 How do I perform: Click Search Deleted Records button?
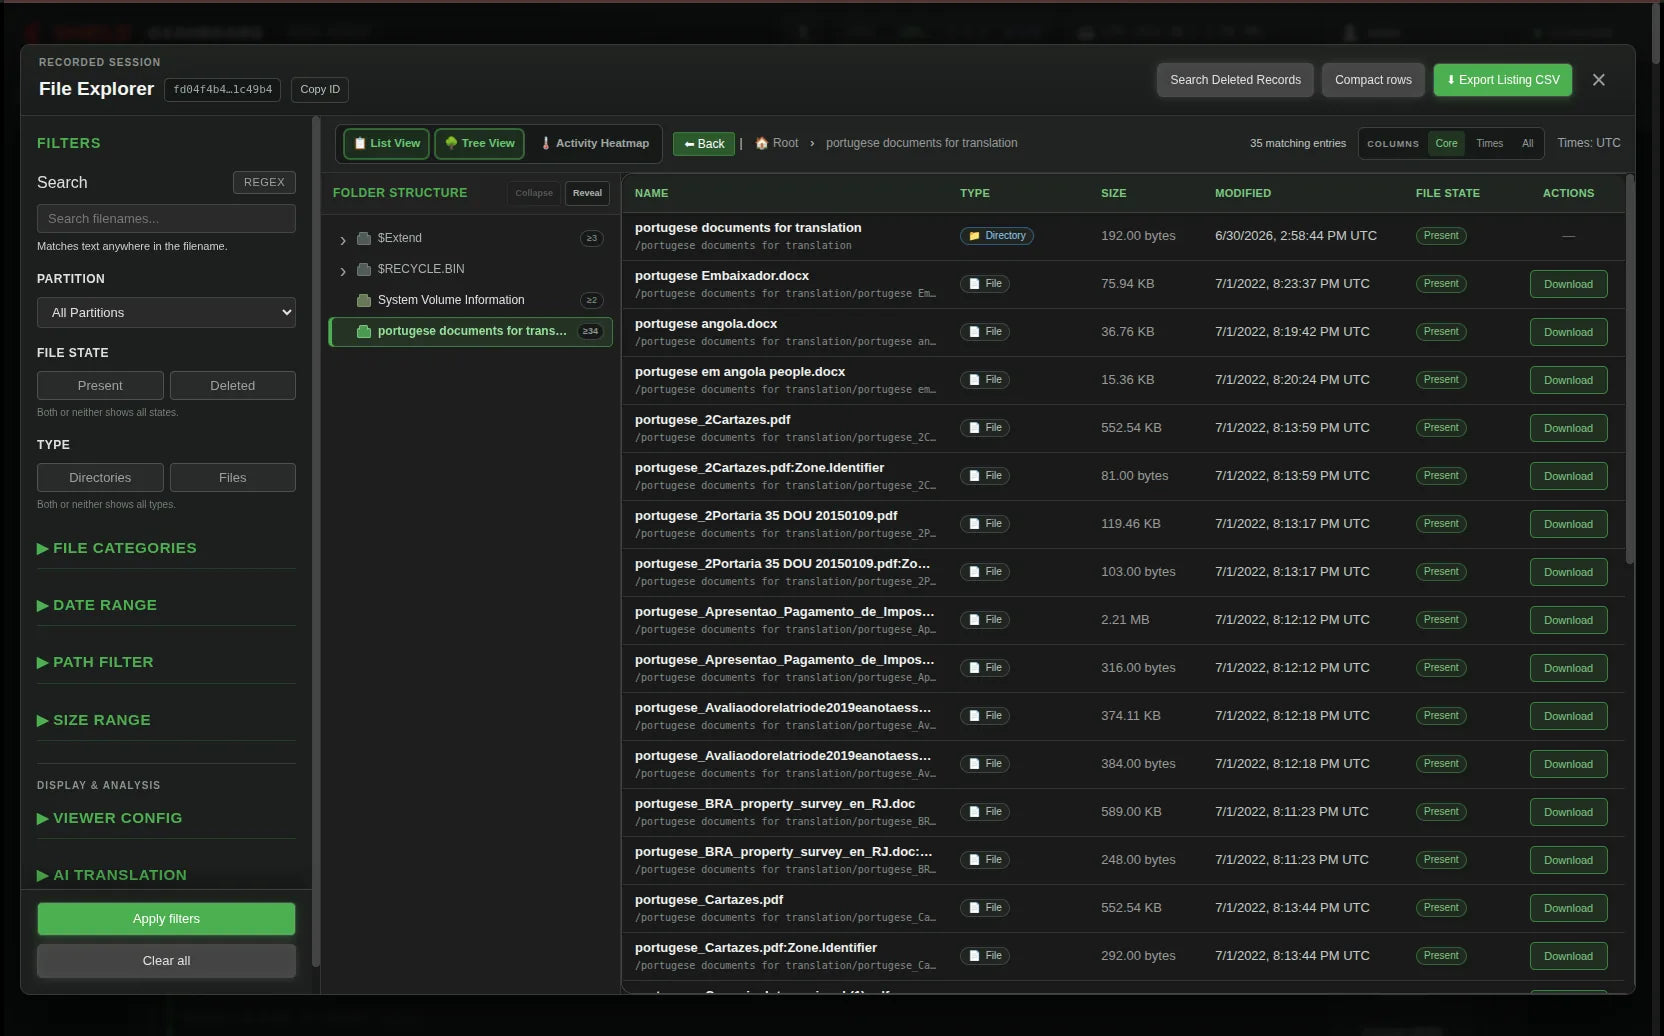click(x=1235, y=80)
